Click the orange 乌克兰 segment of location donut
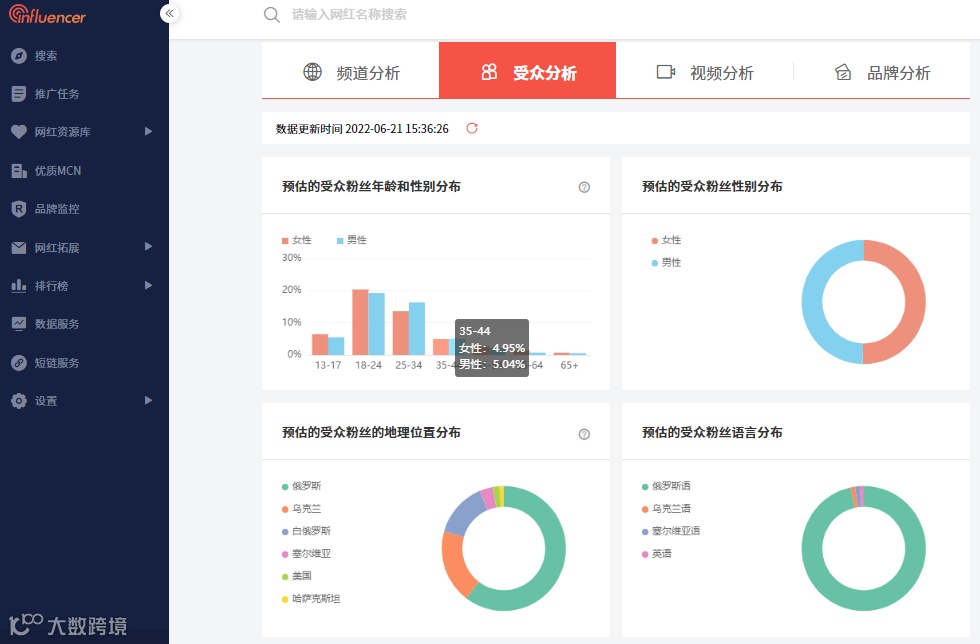This screenshot has width=980, height=644. tap(454, 566)
